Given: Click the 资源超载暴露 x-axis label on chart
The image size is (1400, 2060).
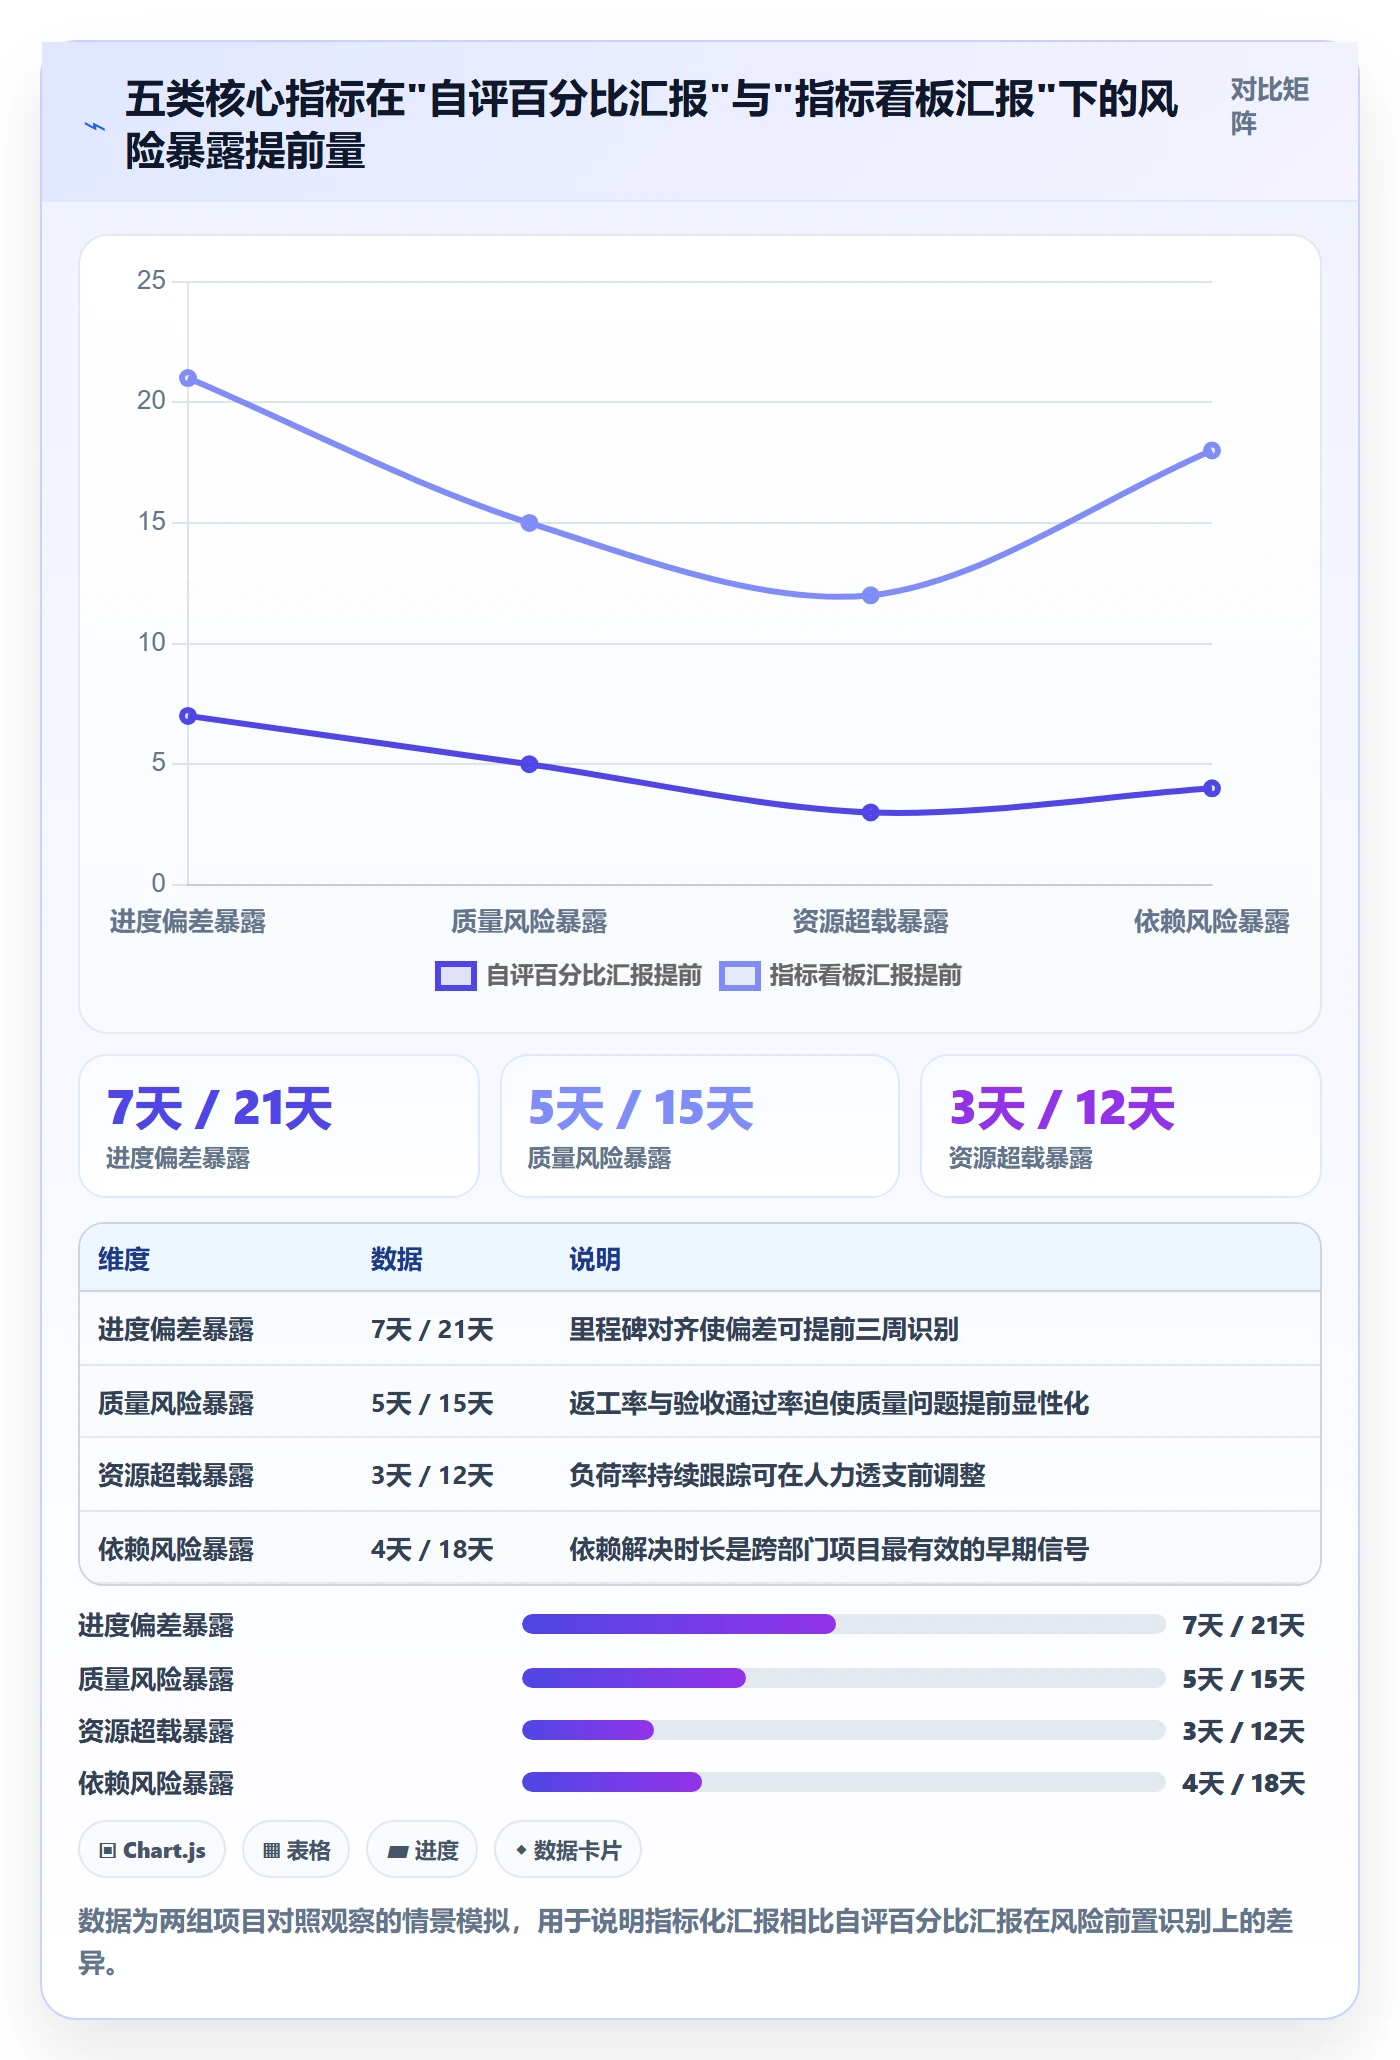Looking at the screenshot, I should (871, 921).
